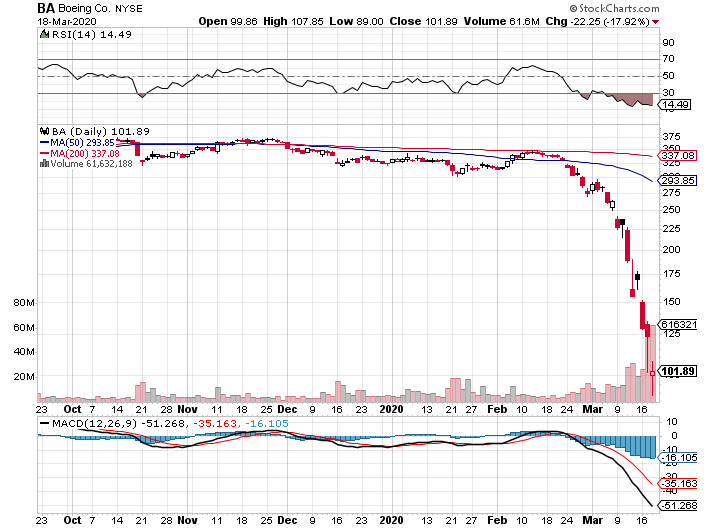709x531 pixels.
Task: Click the 375 price axis label
Action: 671,137
